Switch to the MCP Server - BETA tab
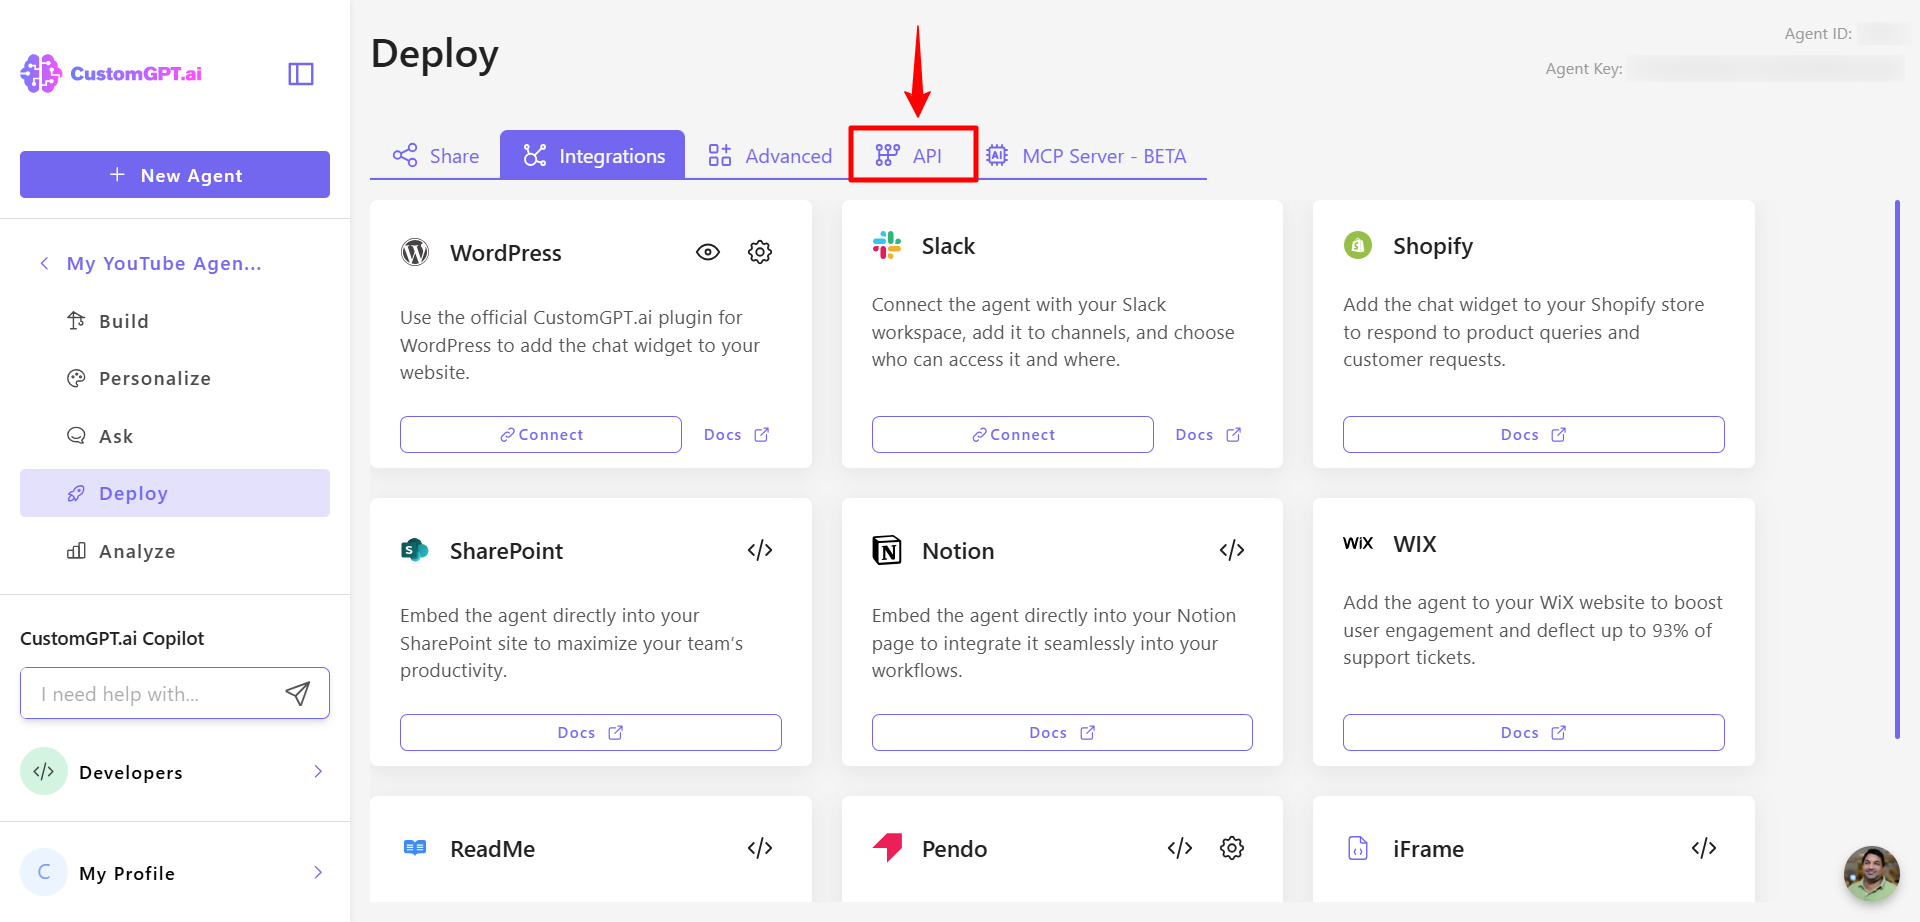 pos(1086,155)
